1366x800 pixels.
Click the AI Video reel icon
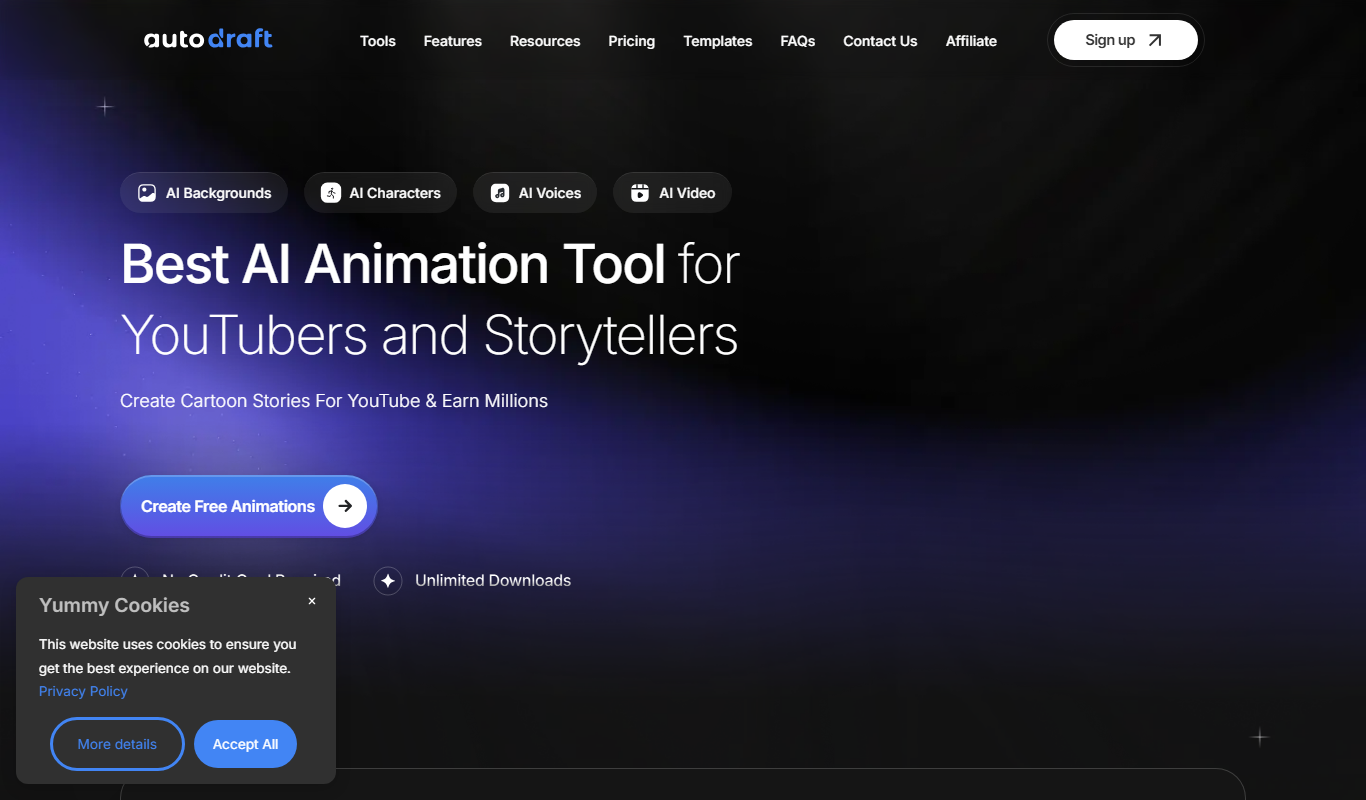click(x=640, y=193)
